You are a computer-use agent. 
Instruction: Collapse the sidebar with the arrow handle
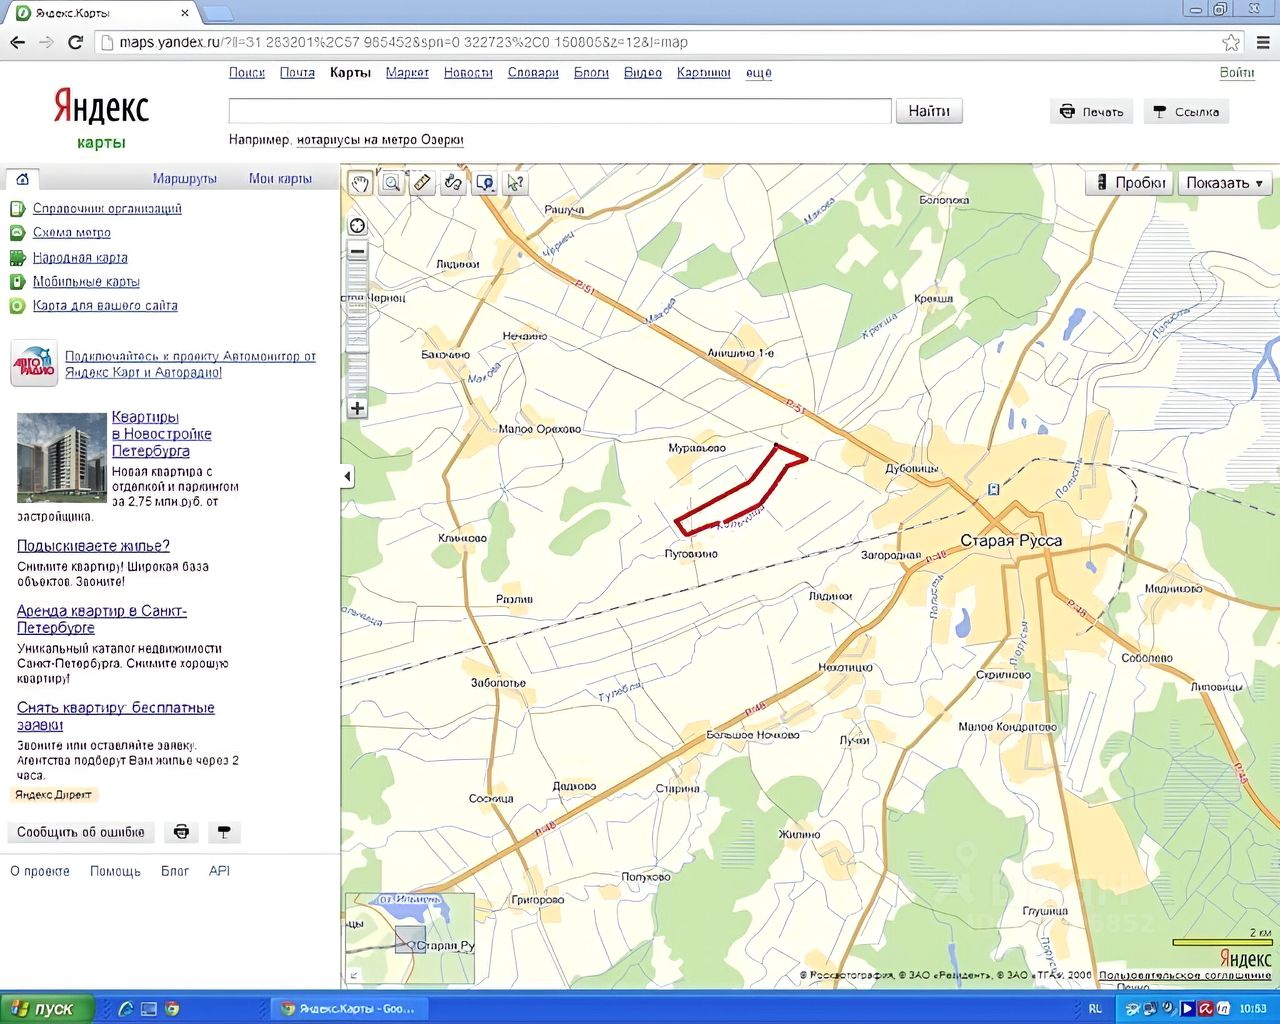(x=347, y=476)
